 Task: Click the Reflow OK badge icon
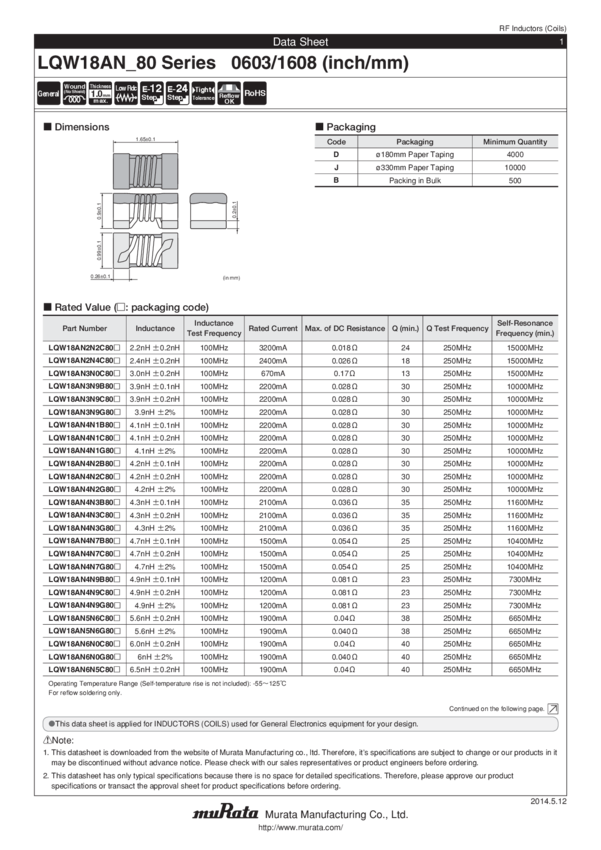229,93
